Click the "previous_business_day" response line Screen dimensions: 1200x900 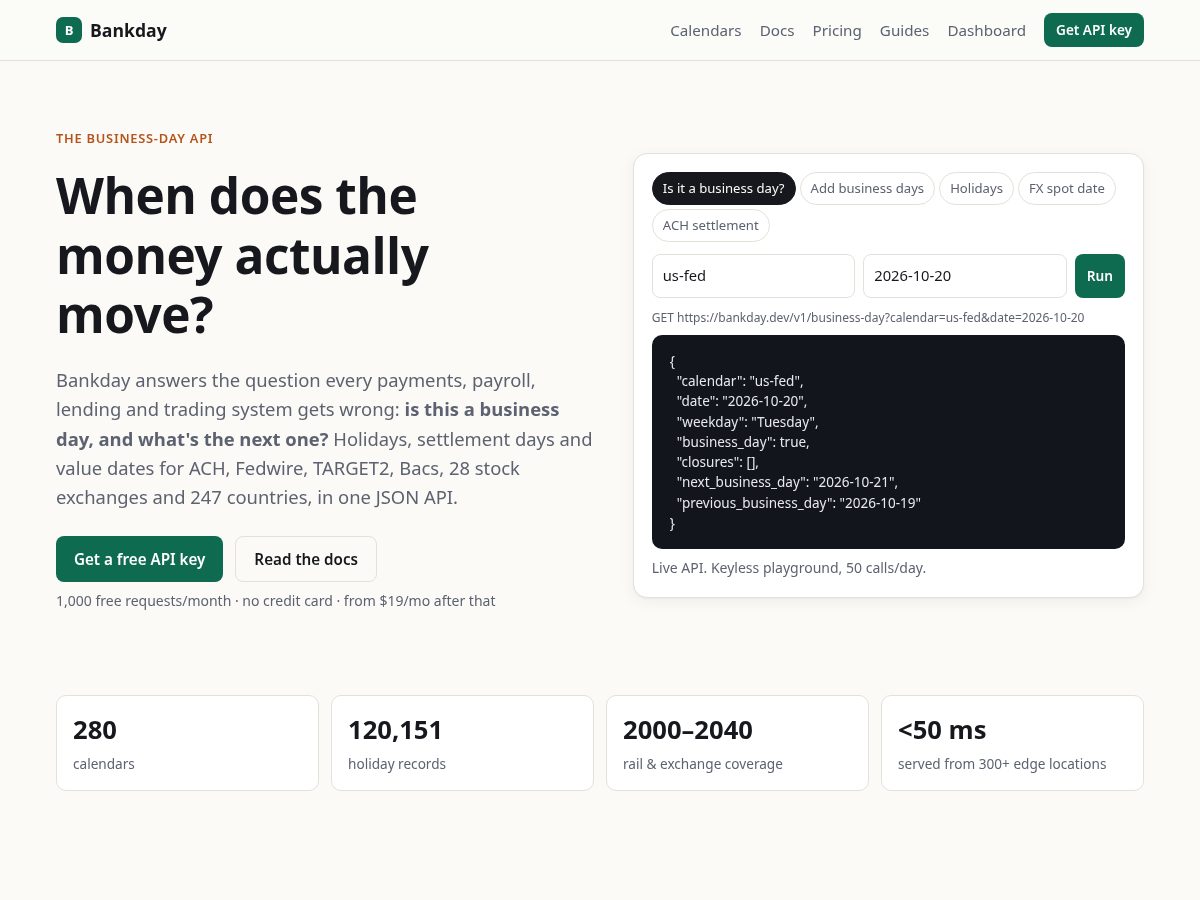pos(798,503)
